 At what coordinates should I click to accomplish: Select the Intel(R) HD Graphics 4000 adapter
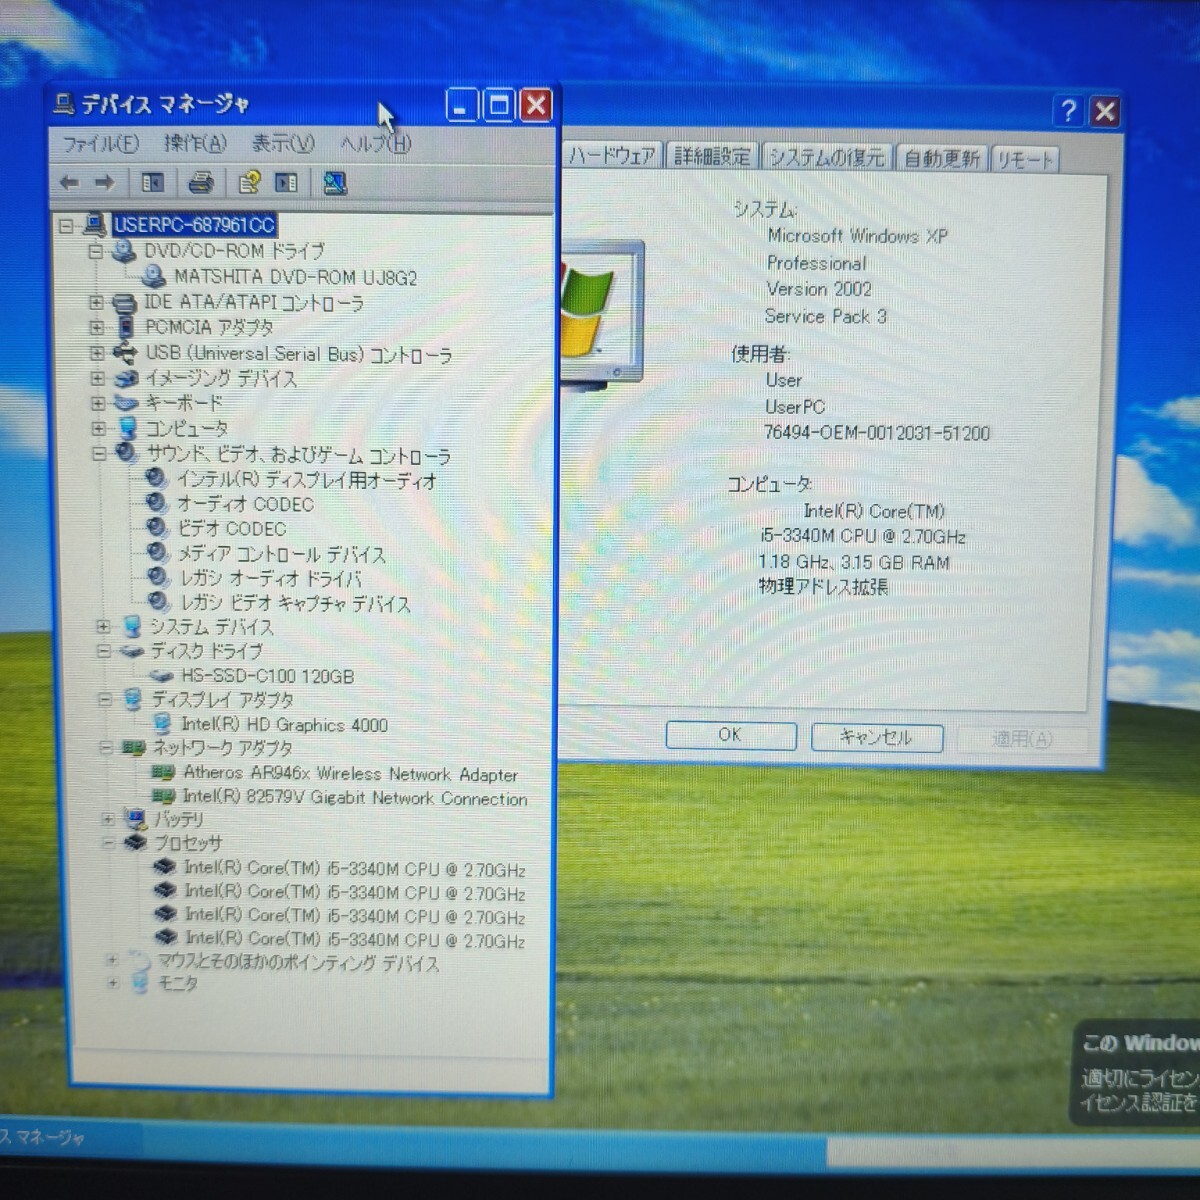pos(283,725)
